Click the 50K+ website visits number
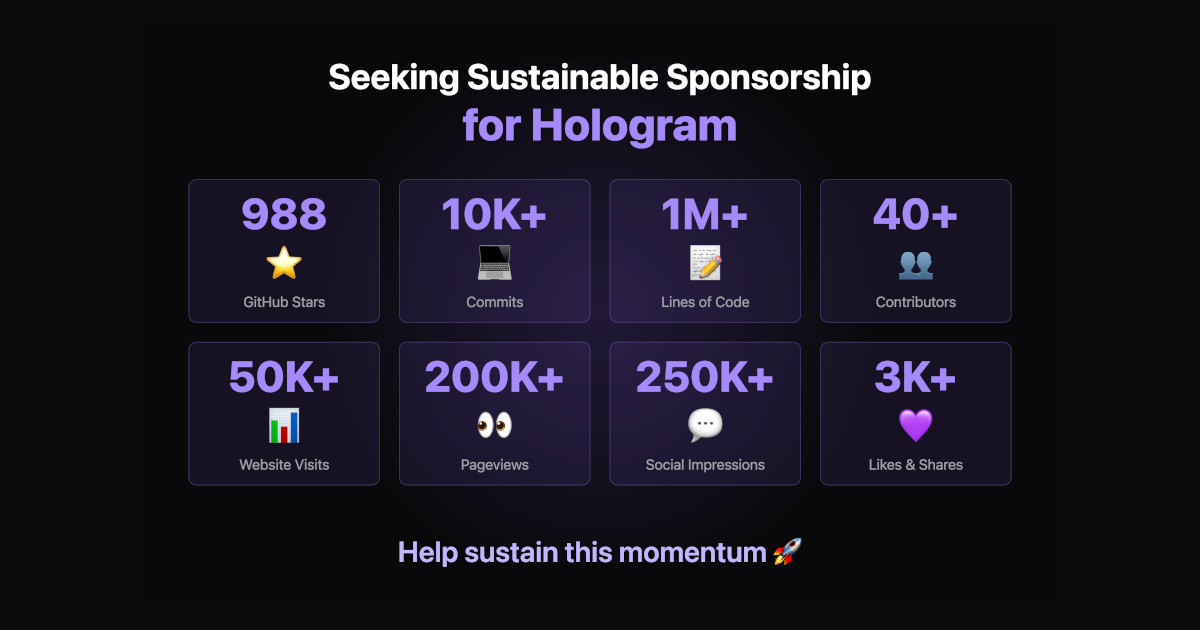Screen dimensions: 1200x630 coord(284,377)
